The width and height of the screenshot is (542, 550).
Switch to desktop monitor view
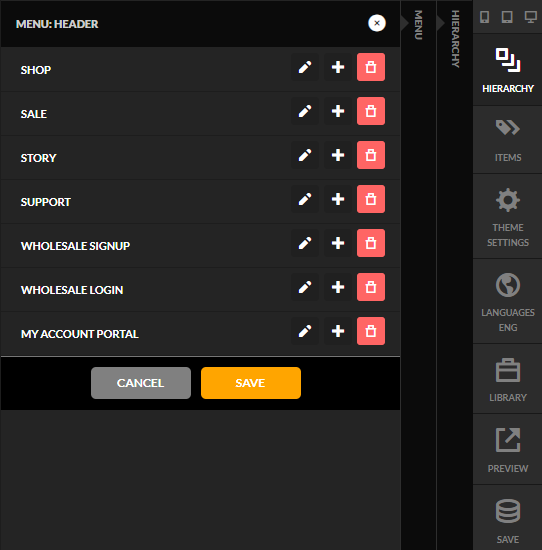(530, 16)
